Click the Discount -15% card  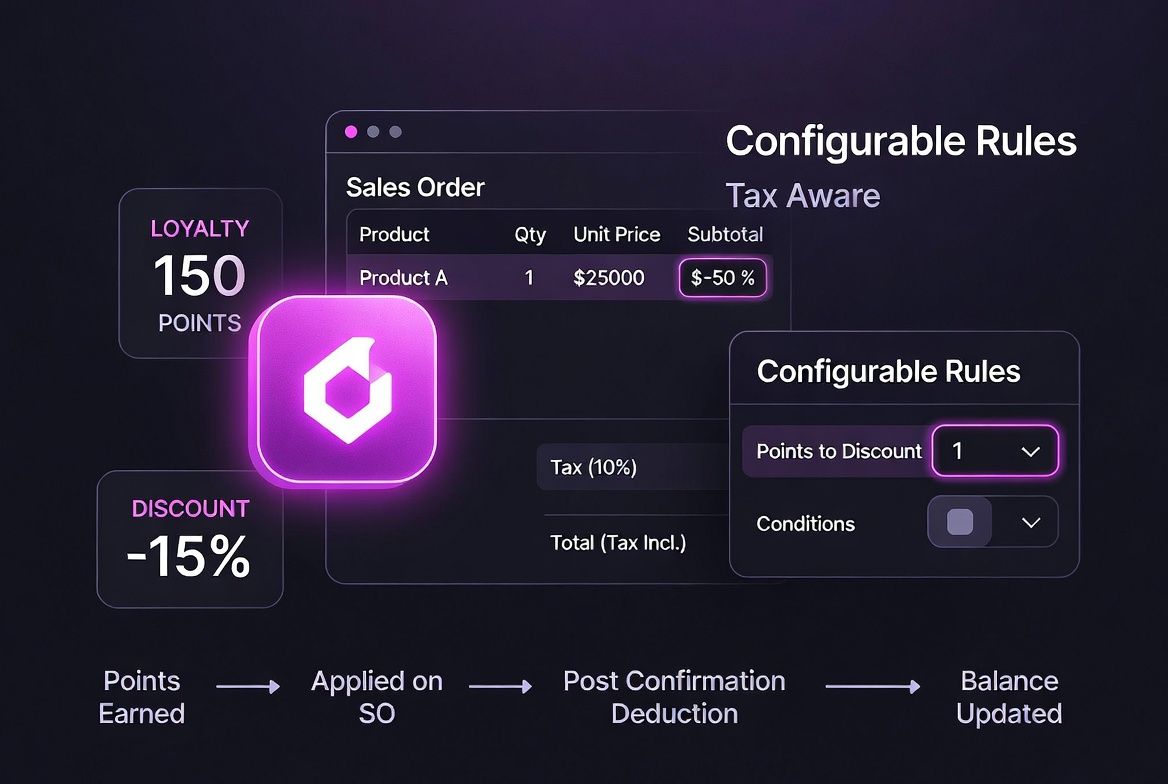(x=190, y=539)
